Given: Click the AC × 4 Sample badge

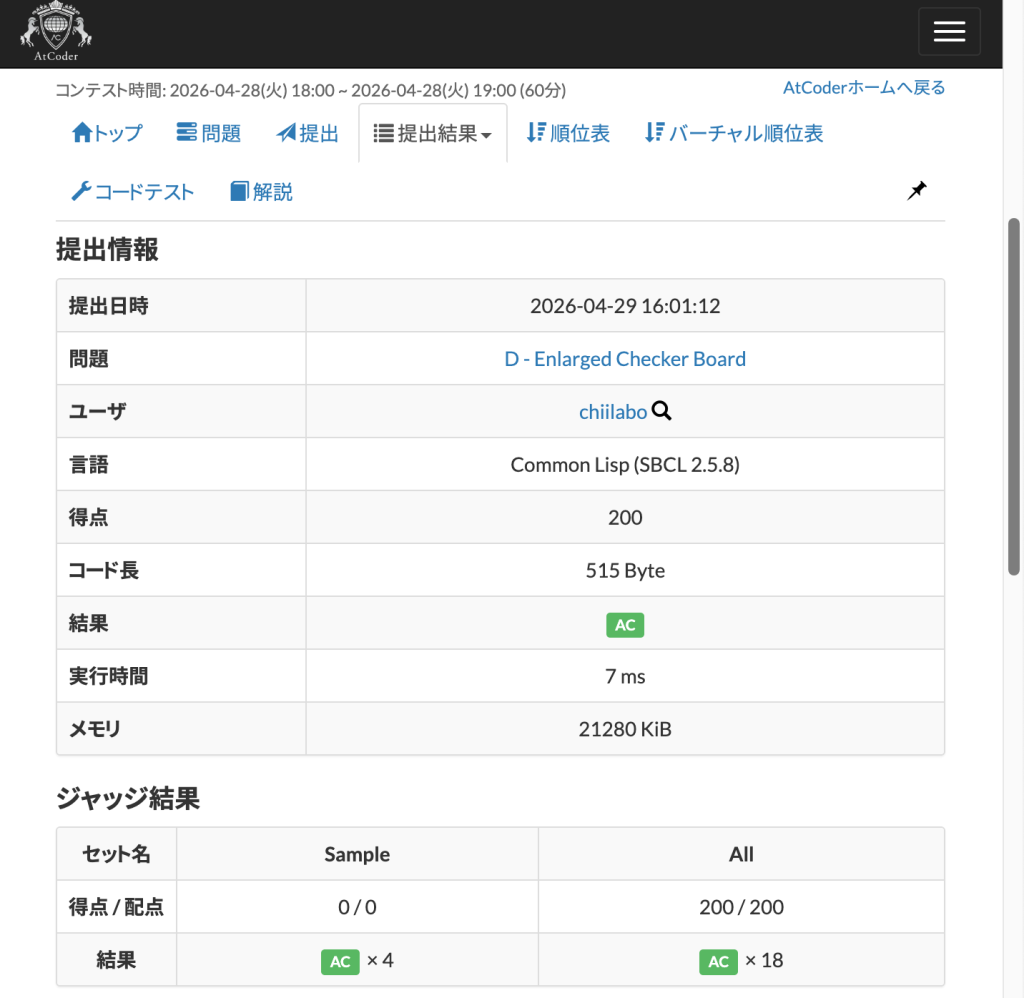Looking at the screenshot, I should coord(340,961).
